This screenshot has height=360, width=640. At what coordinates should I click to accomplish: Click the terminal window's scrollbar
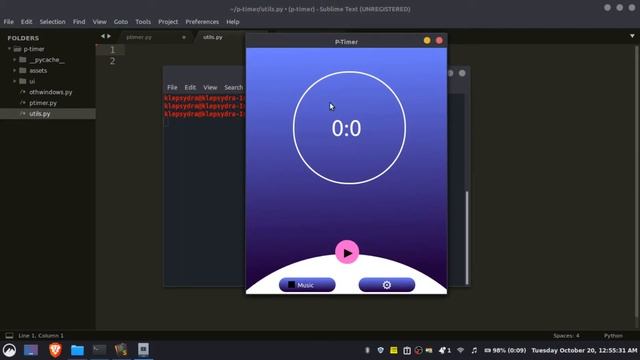click(467, 238)
